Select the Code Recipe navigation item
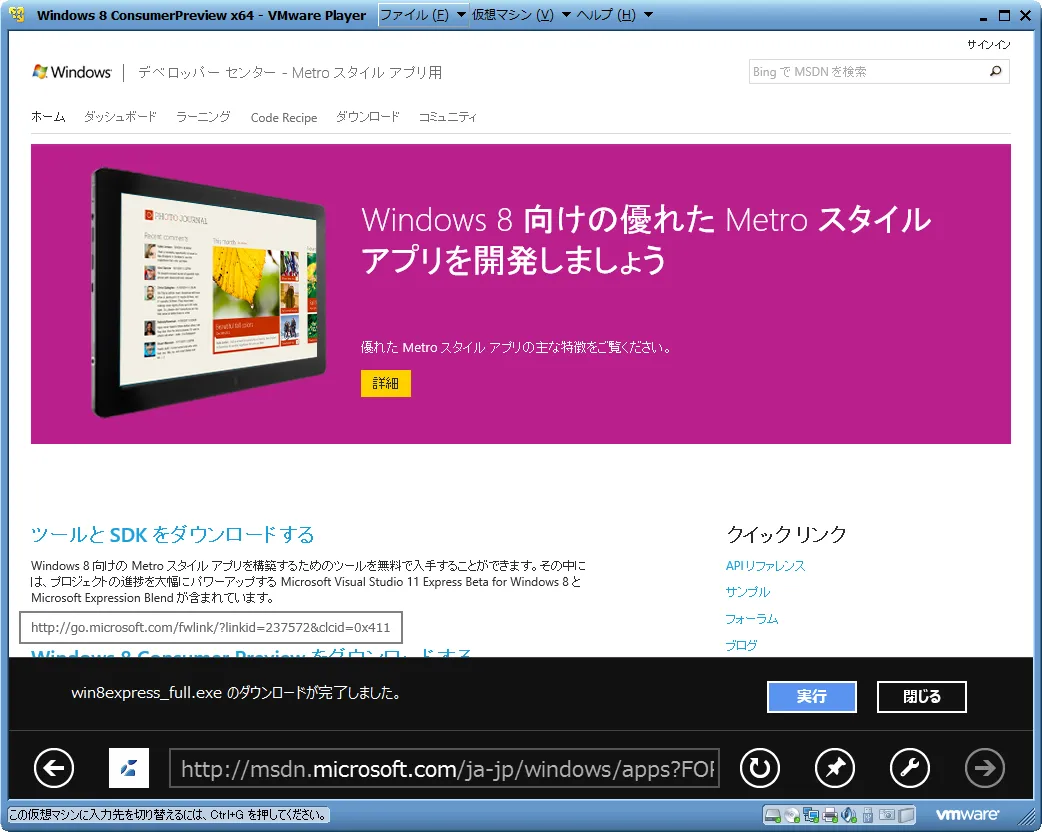Image resolution: width=1042 pixels, height=832 pixels. (x=283, y=117)
